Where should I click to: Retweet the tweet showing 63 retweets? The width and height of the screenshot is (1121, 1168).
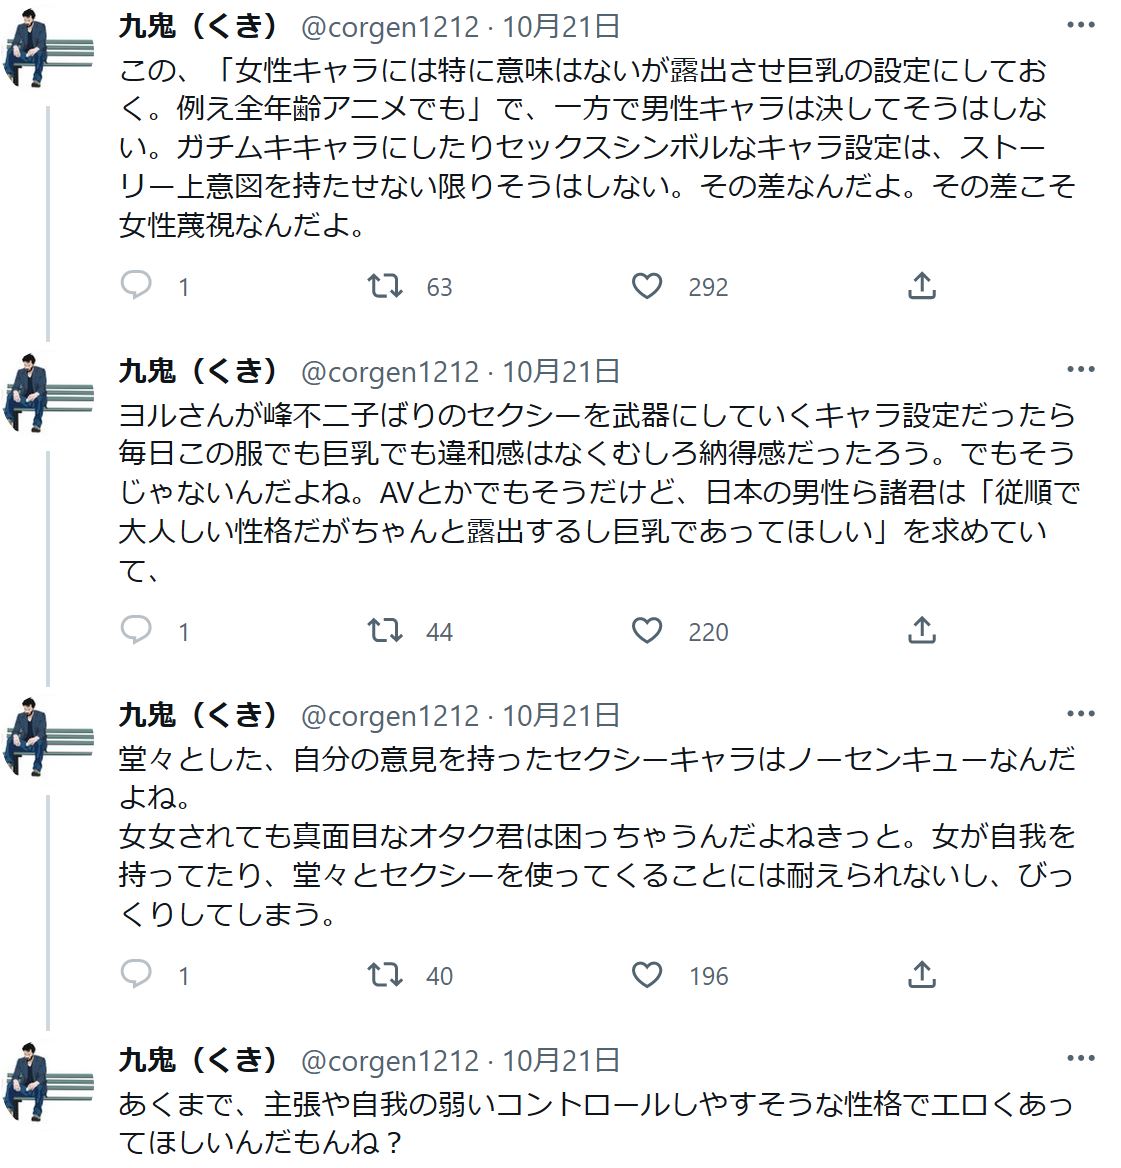pos(385,285)
